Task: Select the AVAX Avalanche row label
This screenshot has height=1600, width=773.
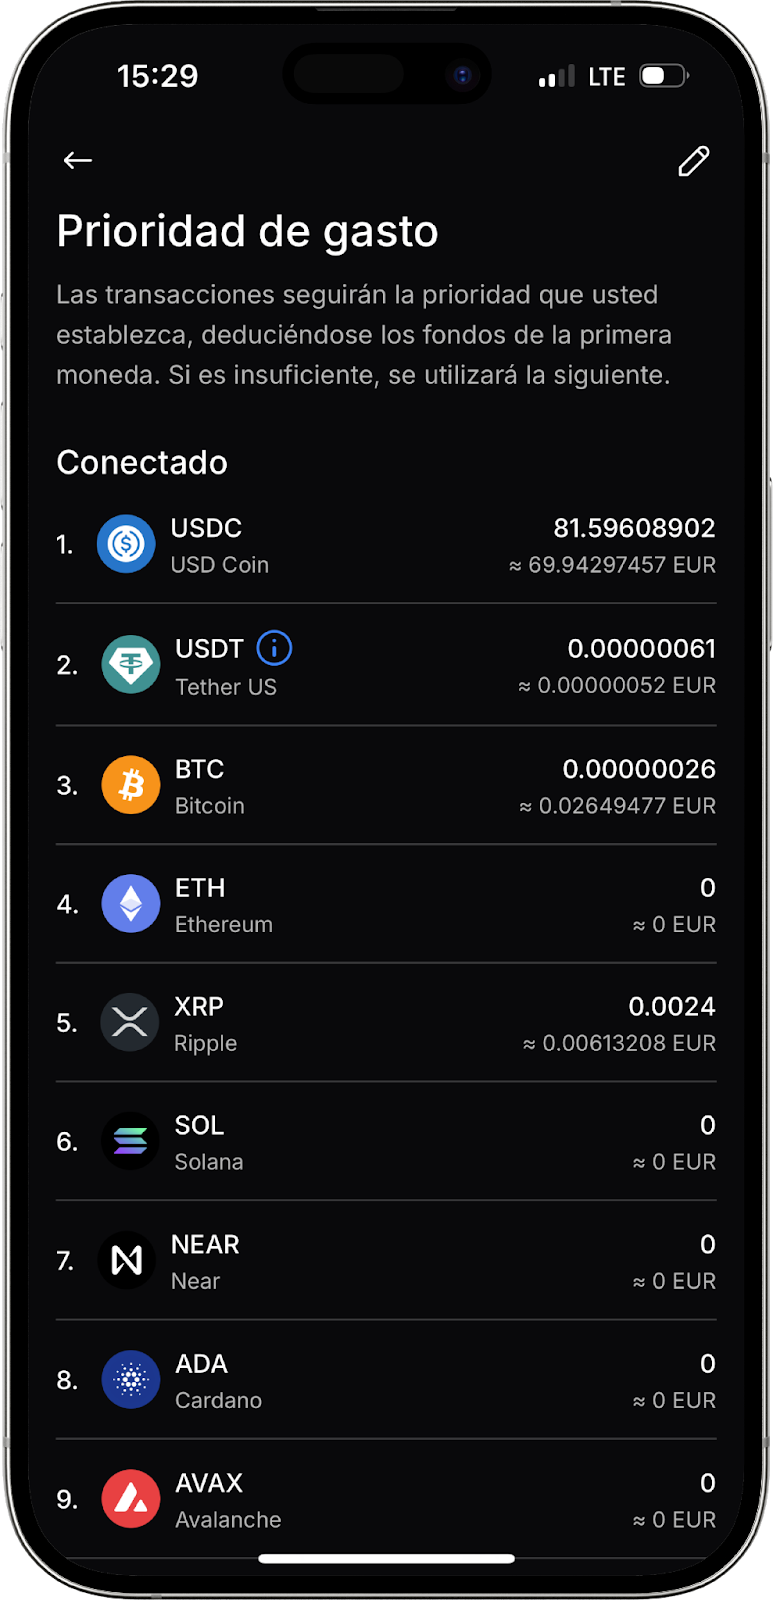Action: [x=227, y=1500]
